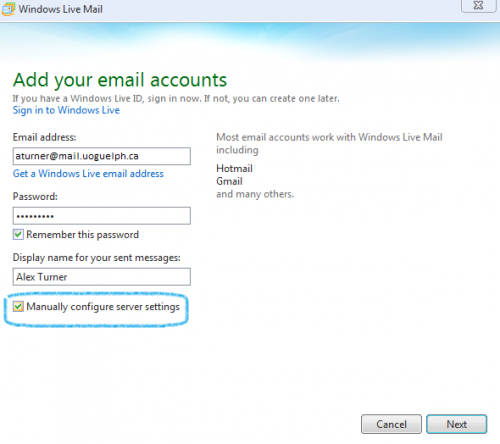
Task: Click the Add your email accounts heading
Action: click(120, 80)
